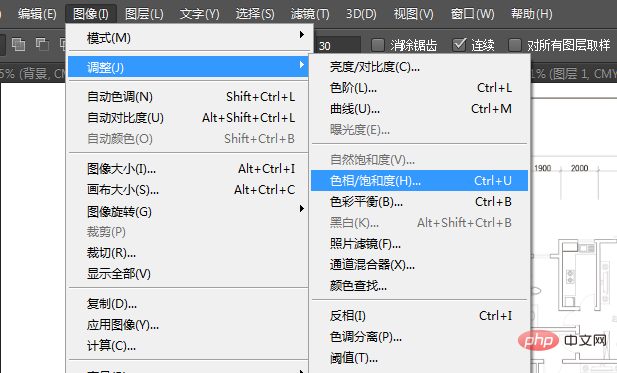Open 色相/饱和度(H)... adjustment
Viewport: 617px width, 373px height.
(419, 181)
